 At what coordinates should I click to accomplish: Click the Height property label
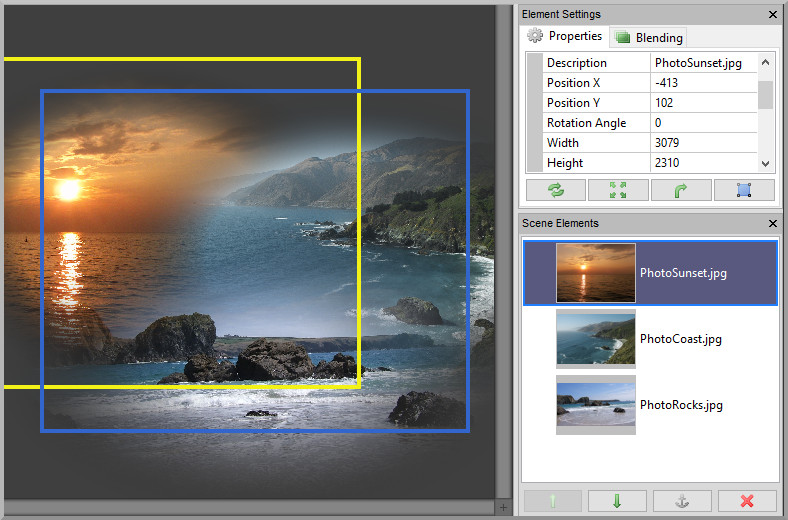(x=565, y=163)
